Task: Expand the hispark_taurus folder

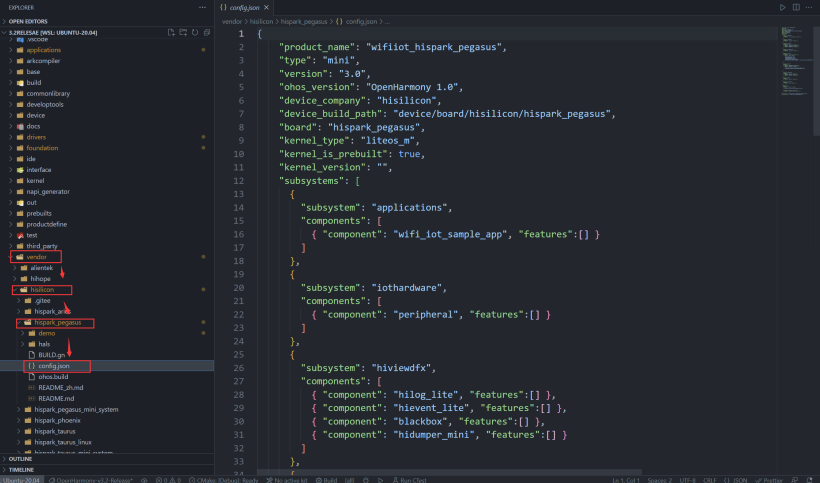Action: (x=55, y=431)
